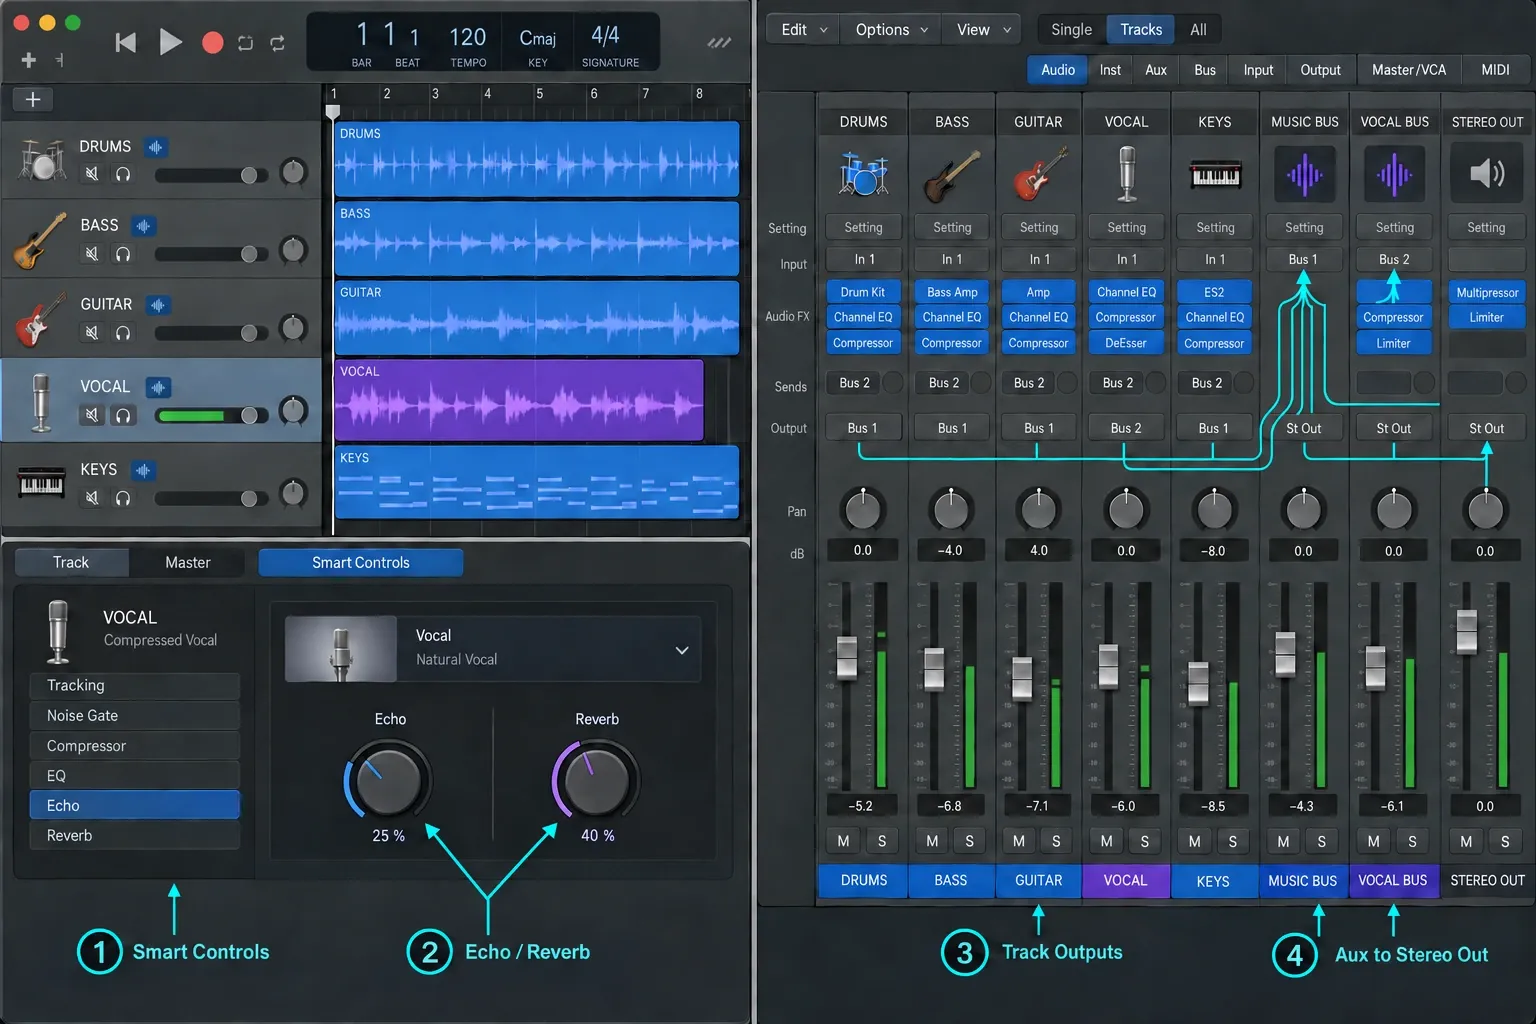Switch to the Master tab
Image resolution: width=1536 pixels, height=1024 pixels.
(188, 563)
